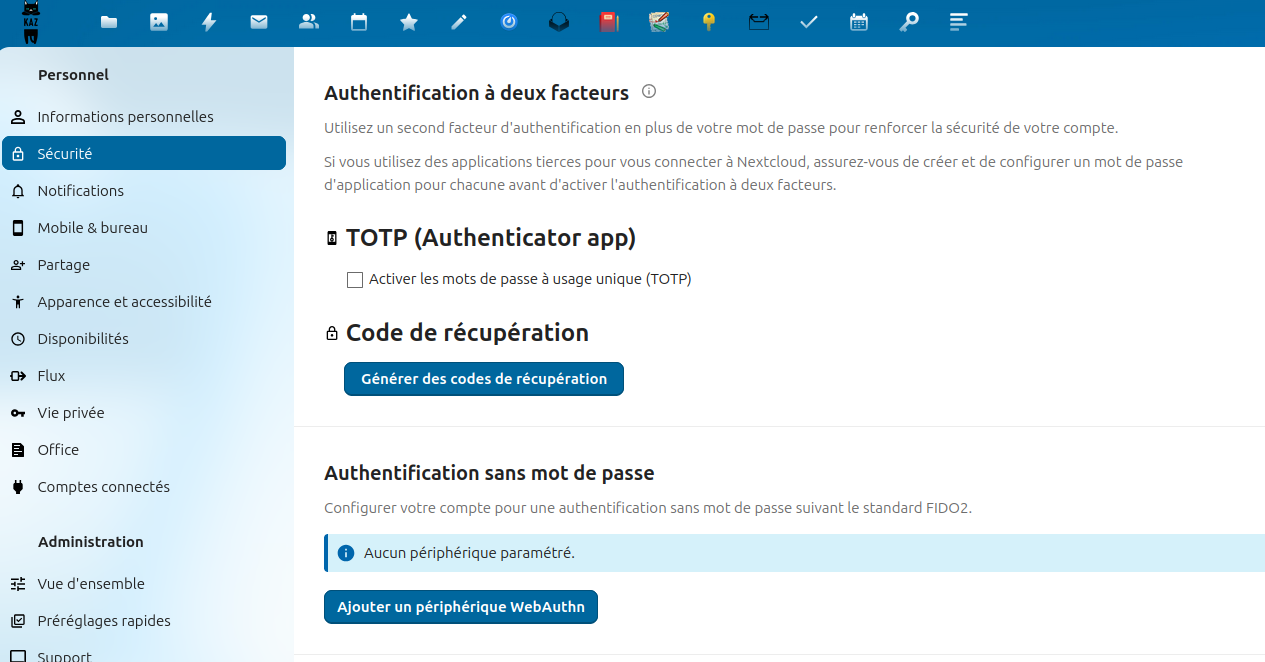Image resolution: width=1265 pixels, height=662 pixels.
Task: Click Générer des codes de récupération
Action: [484, 379]
